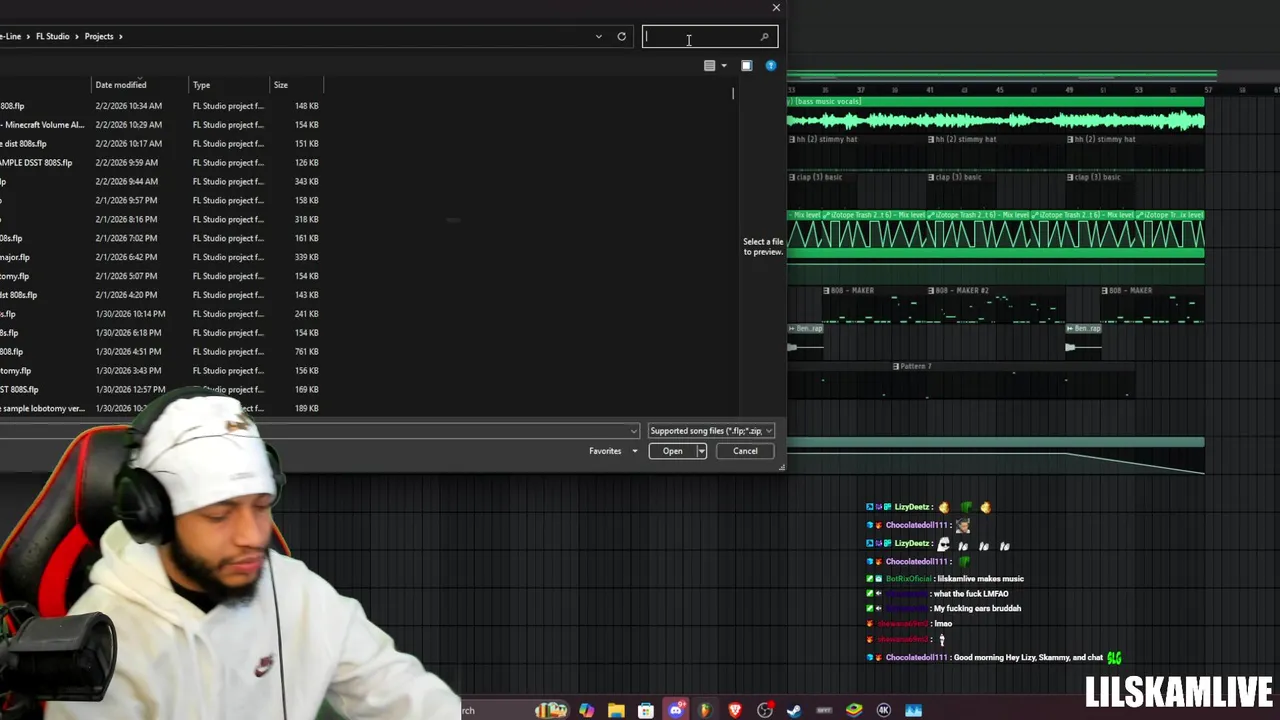This screenshot has width=1280, height=720.
Task: Select file ending in dist 808s.flp dated 2/2/2026 10:17 AM
Action: [160, 144]
